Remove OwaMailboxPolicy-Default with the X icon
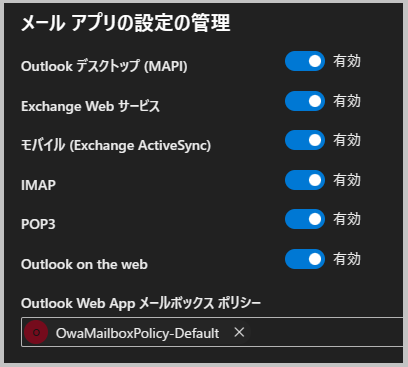Viewport: 408px width, 367px height. coord(239,332)
